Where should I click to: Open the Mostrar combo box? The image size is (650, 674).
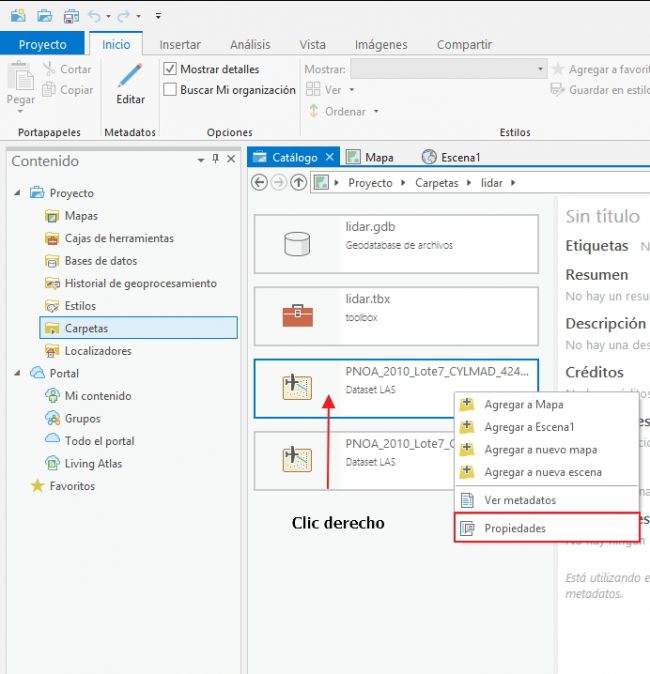coord(448,69)
